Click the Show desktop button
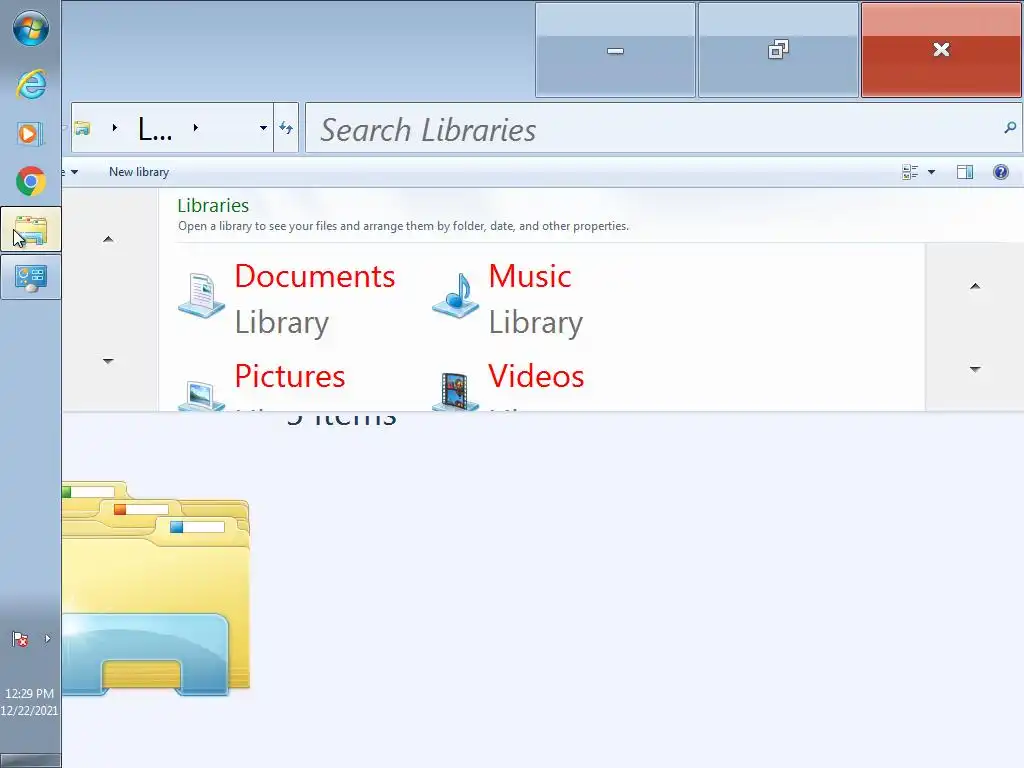 (31, 761)
